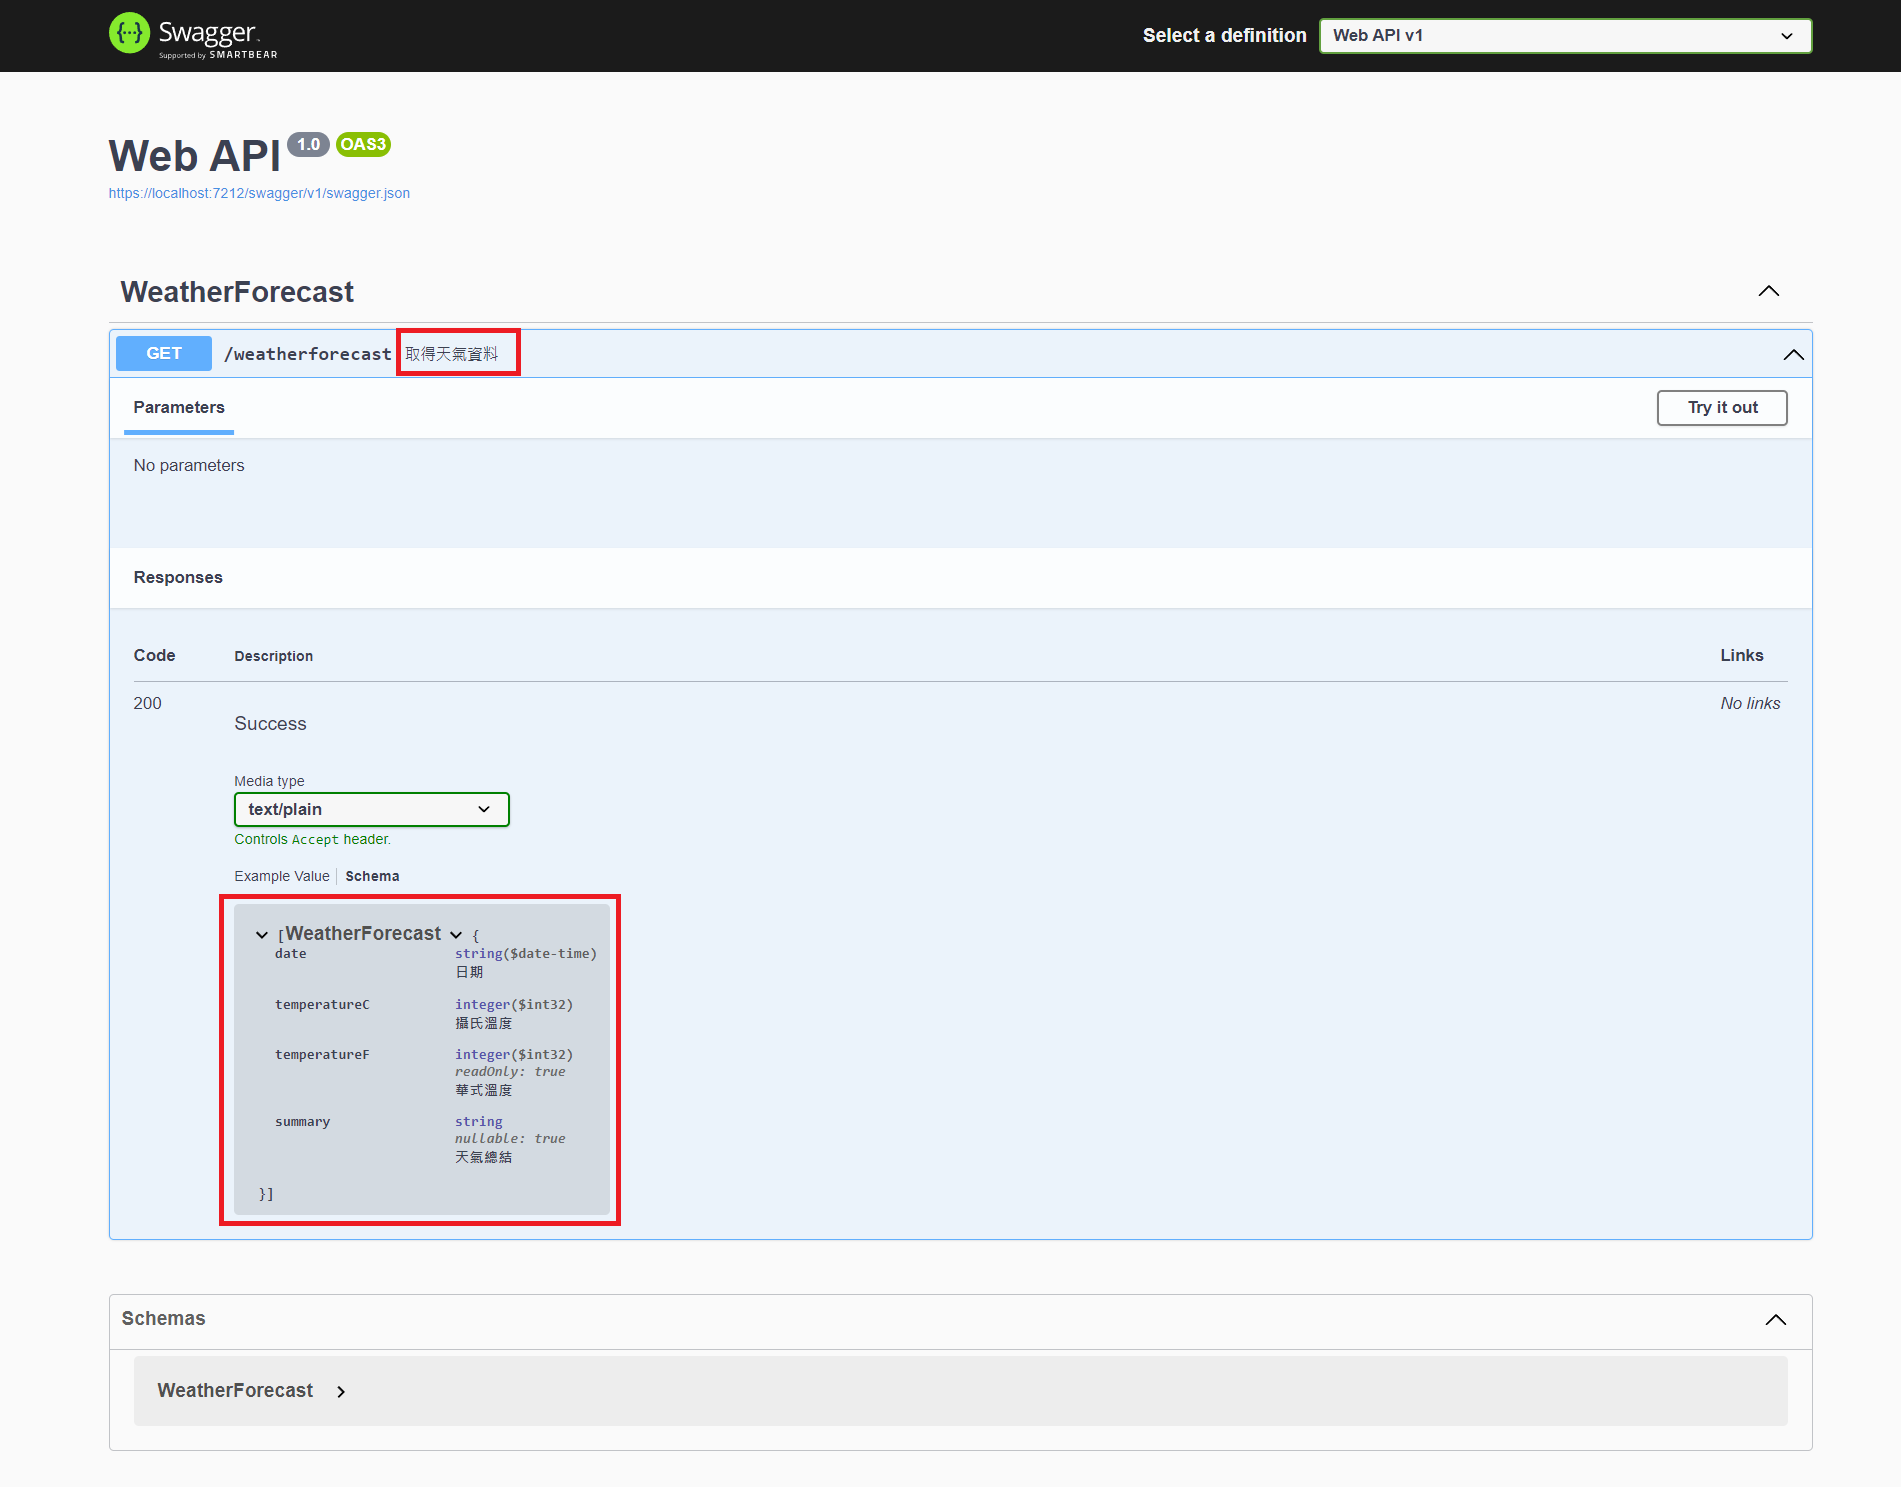Click the OAS3 badge
The image size is (1901, 1487).
[363, 144]
